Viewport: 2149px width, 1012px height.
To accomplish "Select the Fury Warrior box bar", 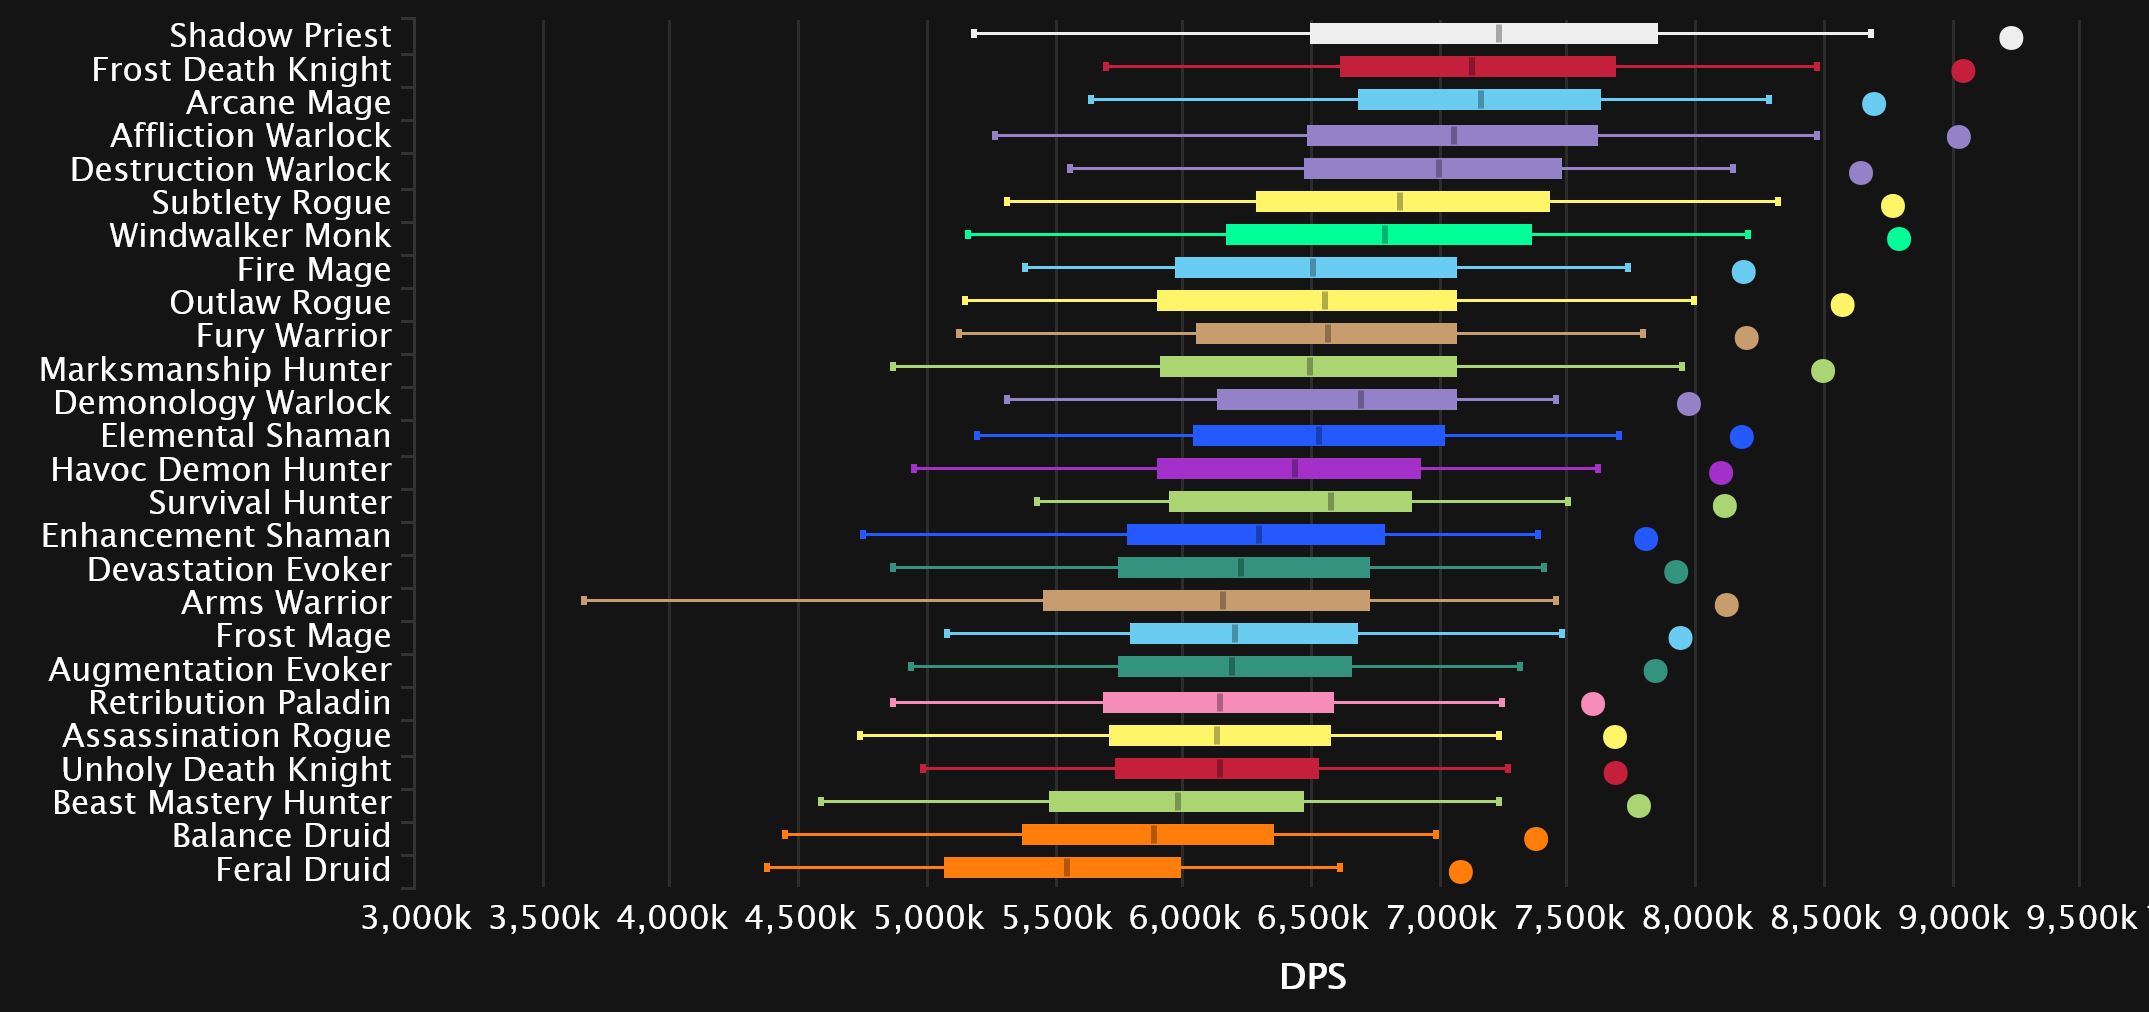I will pos(1326,334).
